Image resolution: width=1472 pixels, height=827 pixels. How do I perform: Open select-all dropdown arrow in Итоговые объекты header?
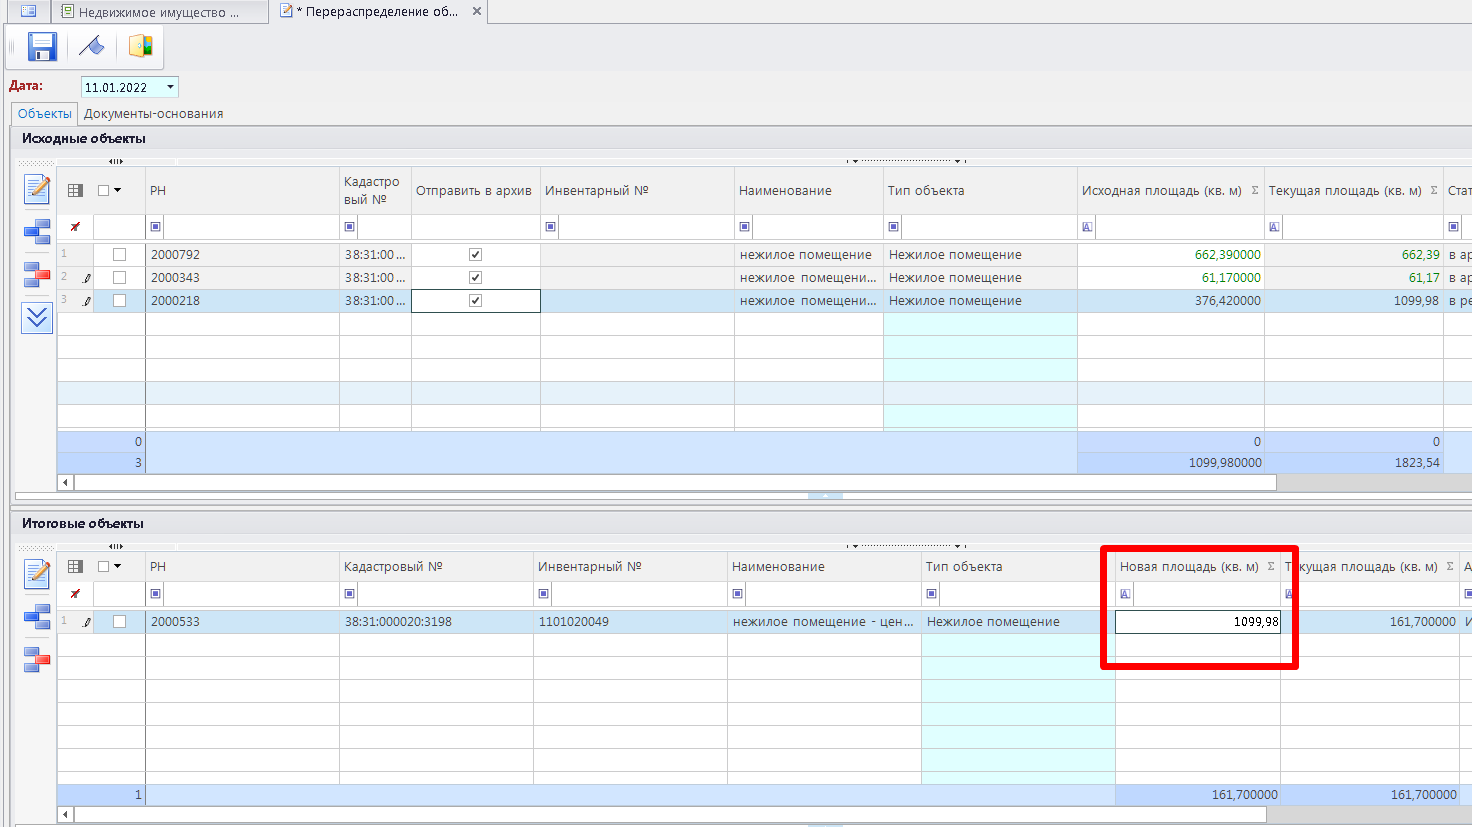[x=118, y=566]
